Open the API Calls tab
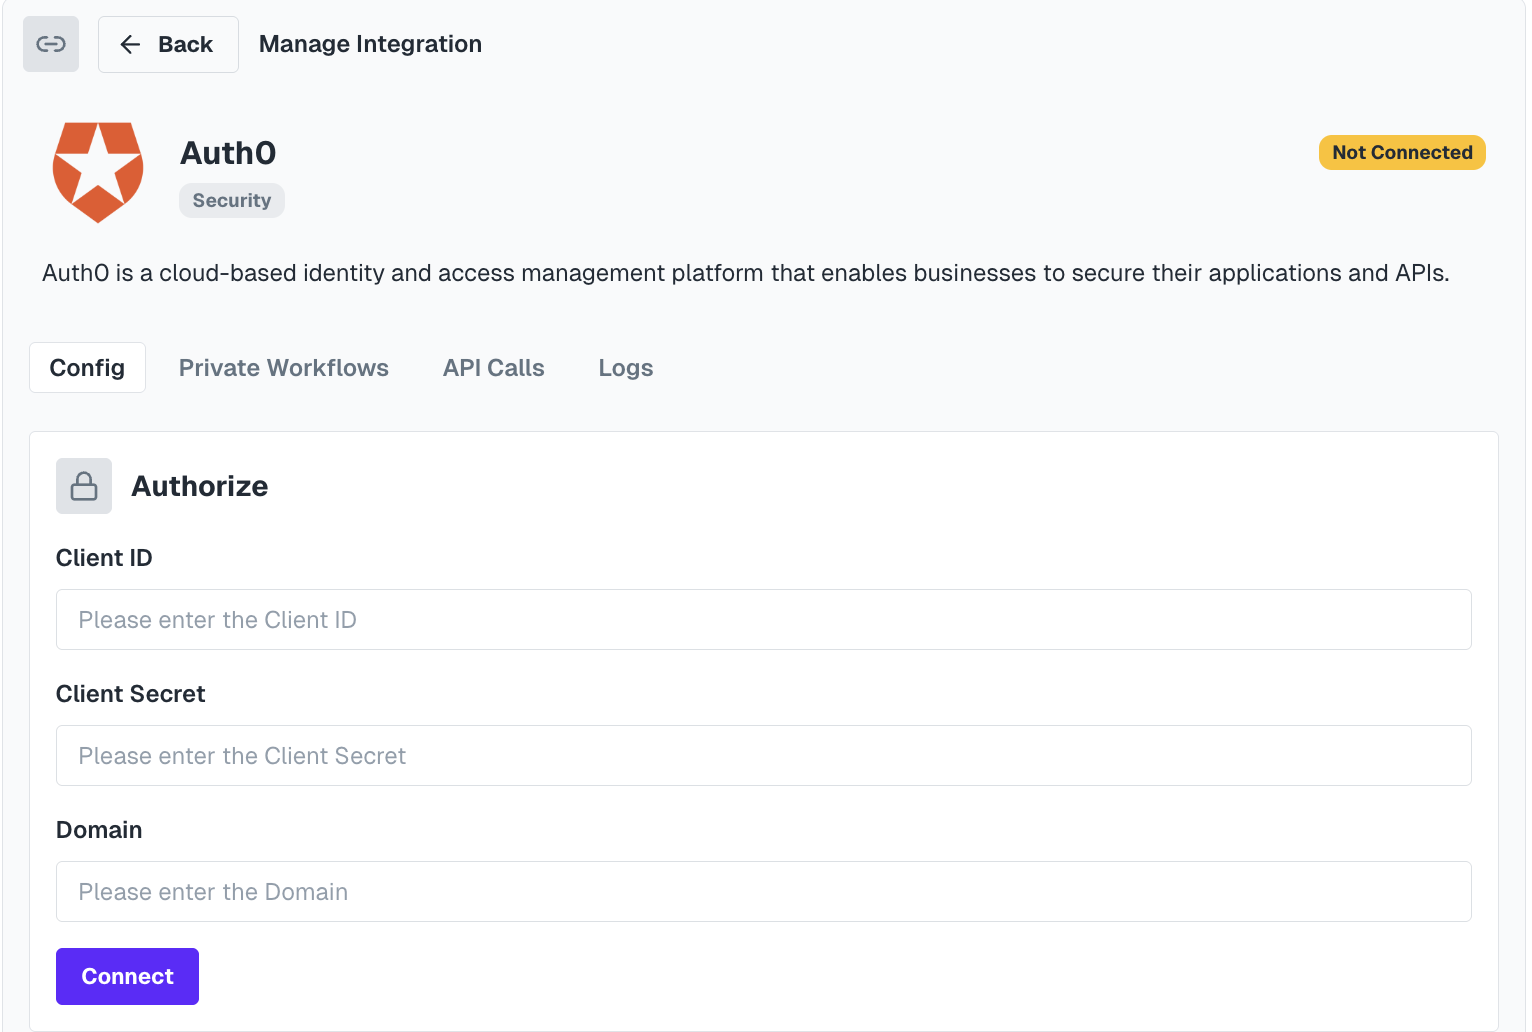 (x=494, y=367)
